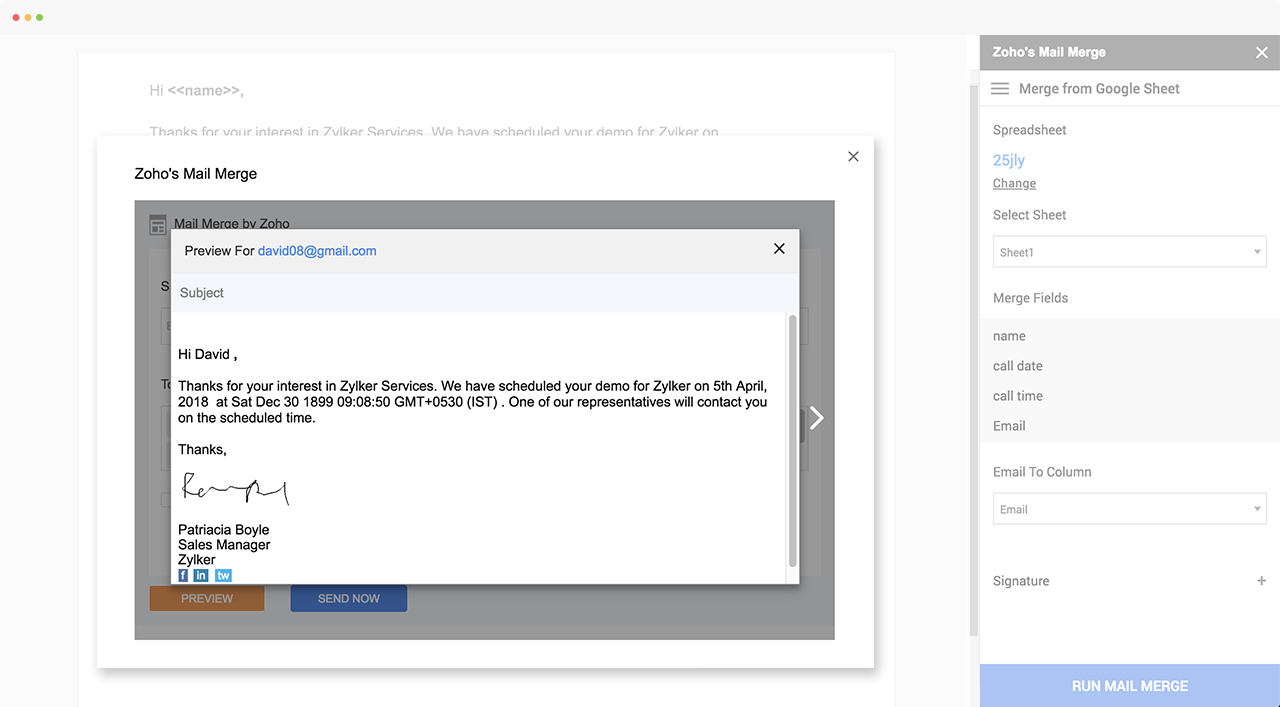Screen dimensions: 1280x707
Task: Click the green macOS window dot
Action: [x=40, y=18]
